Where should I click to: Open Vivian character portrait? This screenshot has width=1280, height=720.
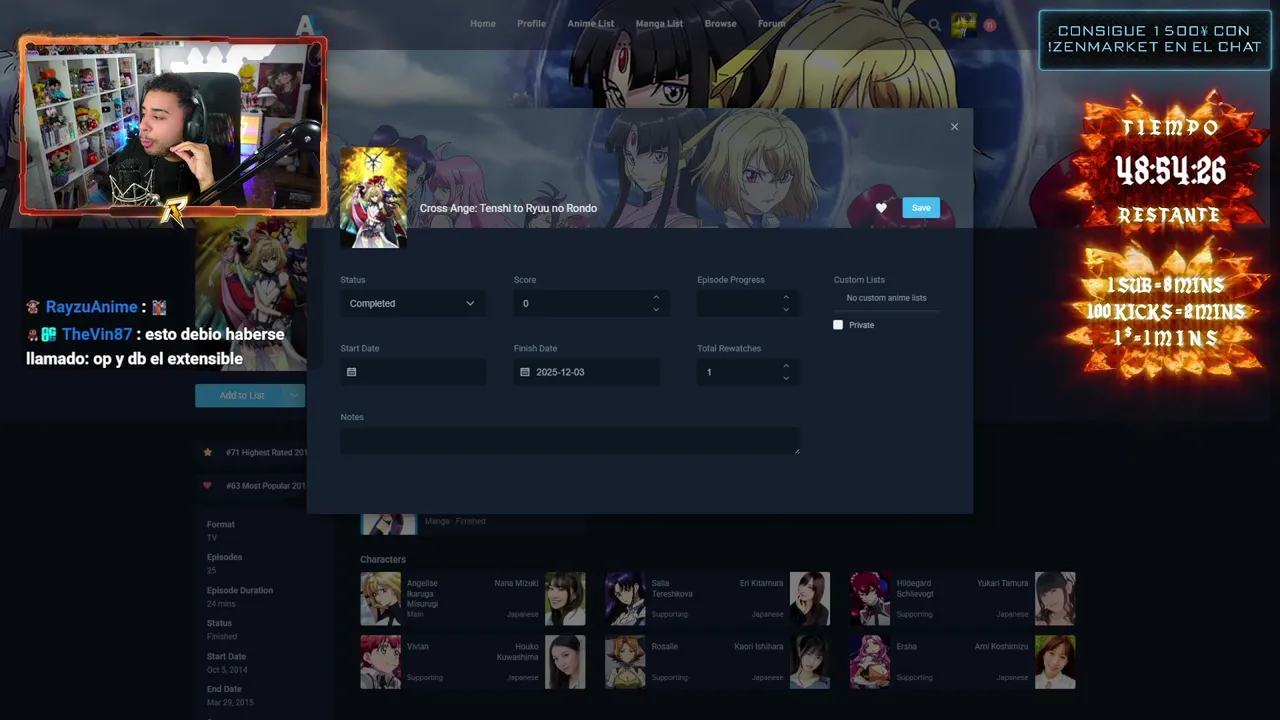point(380,662)
